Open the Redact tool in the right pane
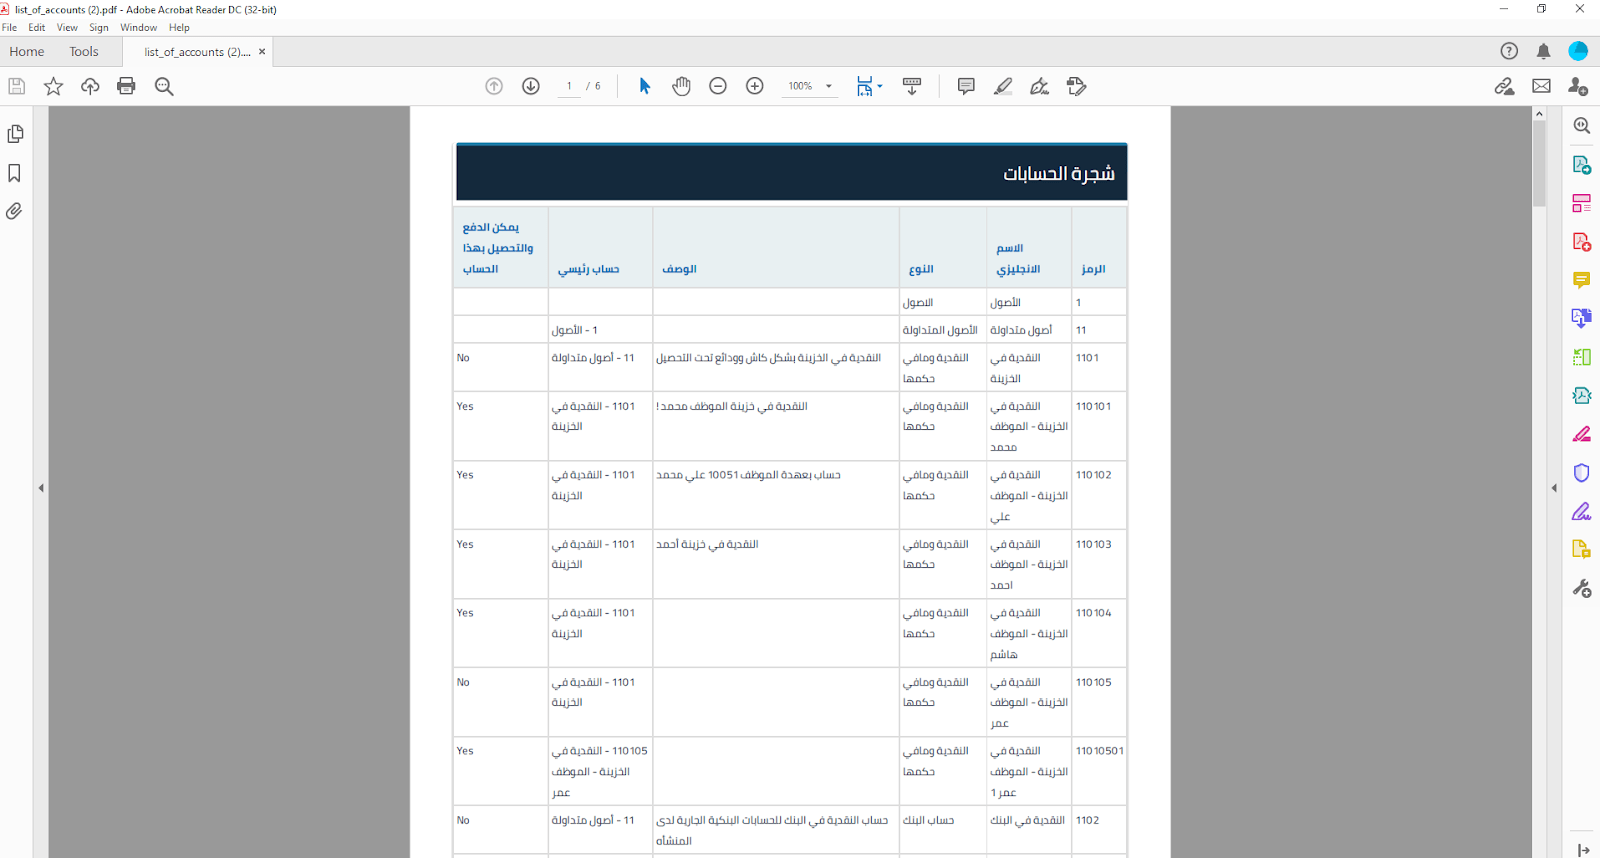The height and width of the screenshot is (858, 1600). point(1581,434)
